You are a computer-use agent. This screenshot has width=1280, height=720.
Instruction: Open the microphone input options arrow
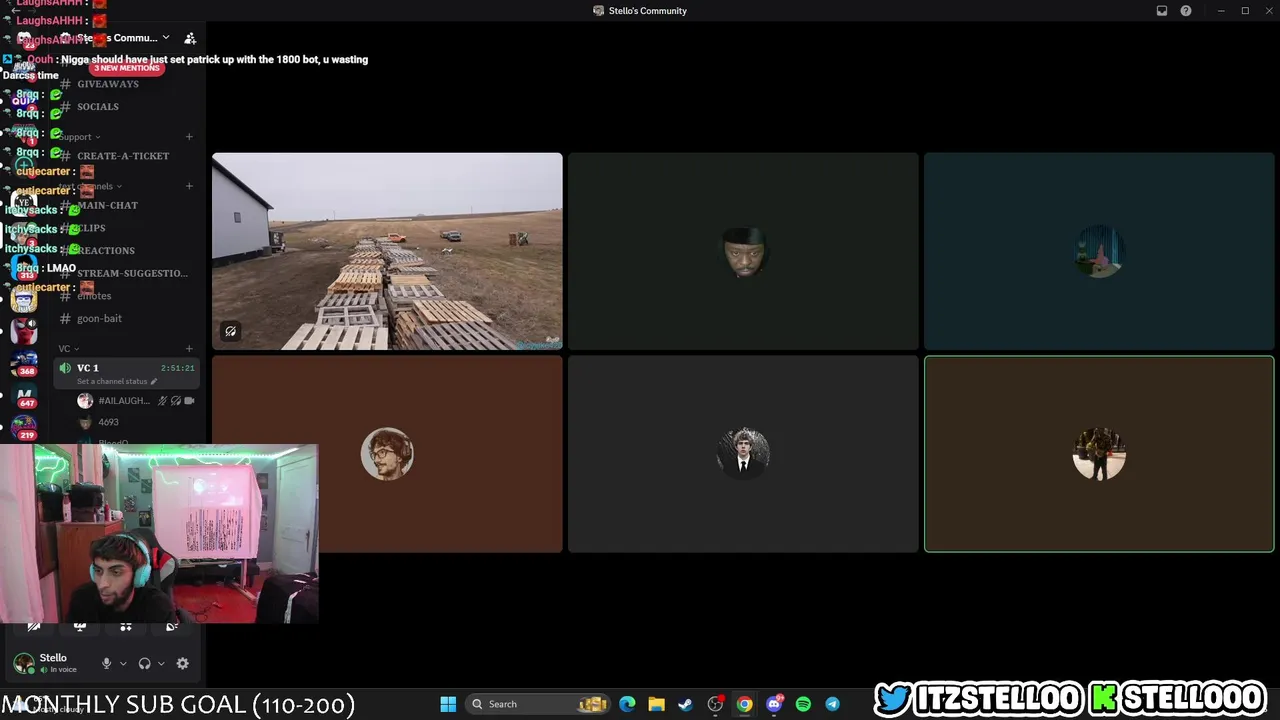(123, 663)
